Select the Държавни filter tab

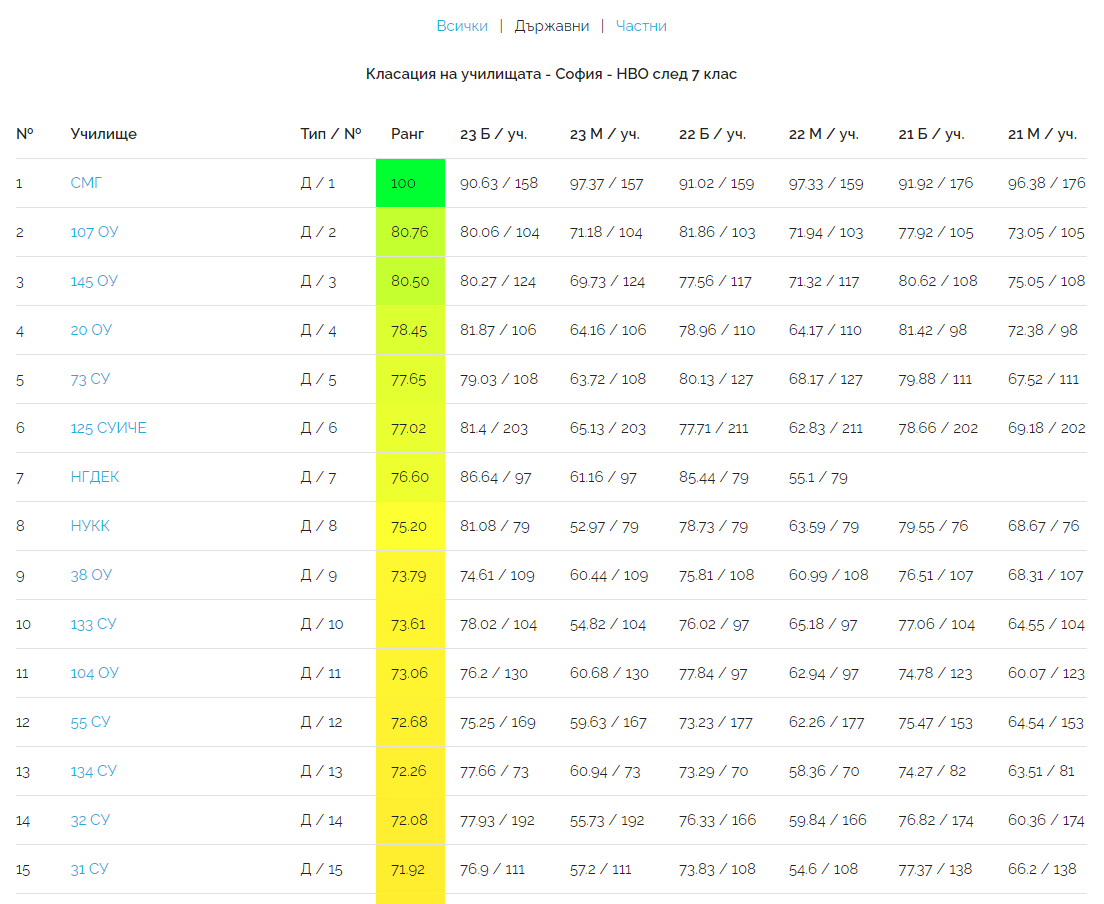click(552, 26)
